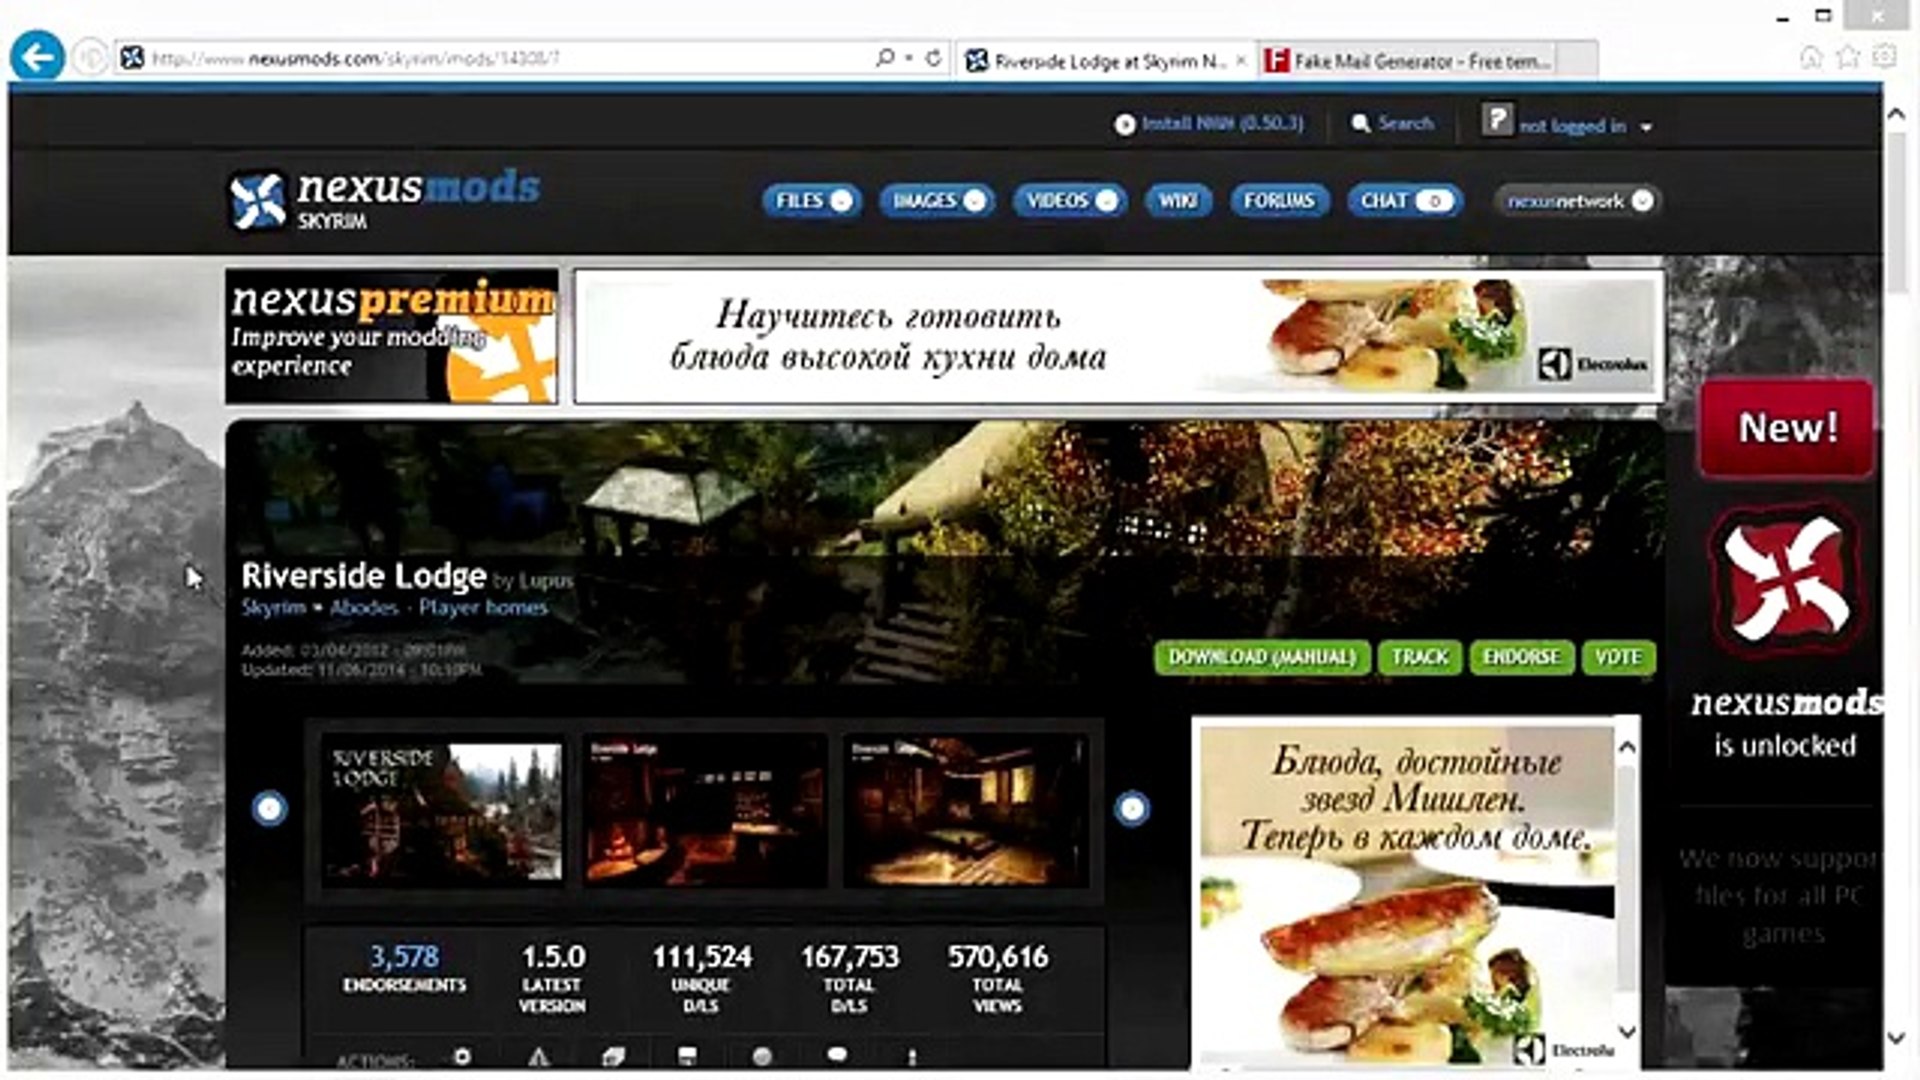The height and width of the screenshot is (1080, 1920).
Task: Click the green VOTE button
Action: [x=1618, y=657]
